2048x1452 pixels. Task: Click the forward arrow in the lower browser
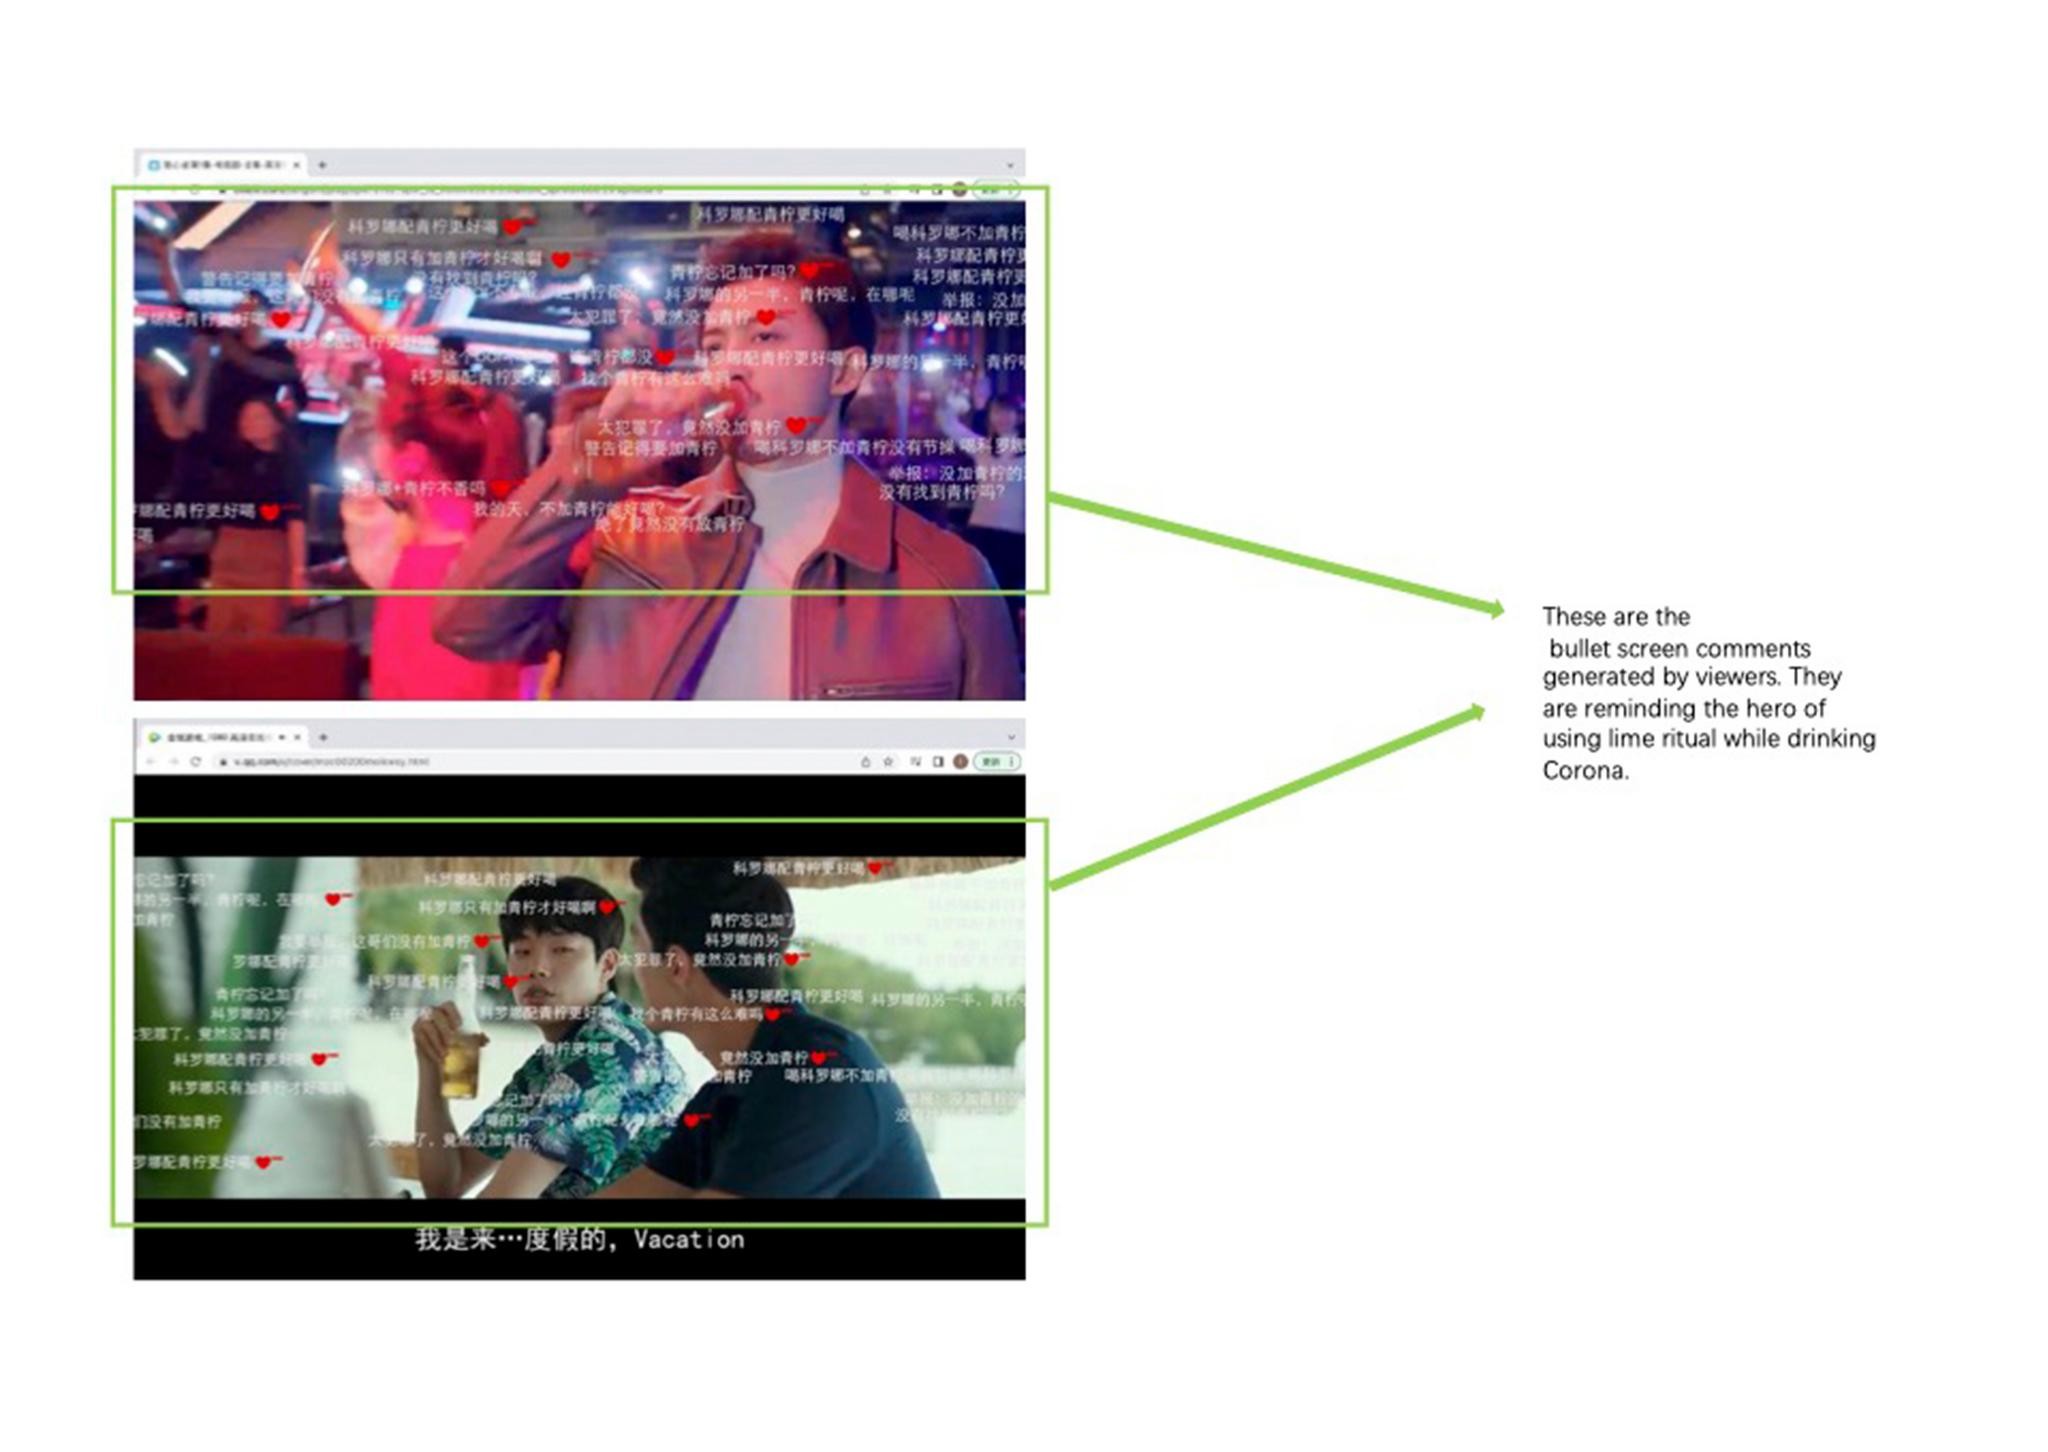tap(174, 762)
